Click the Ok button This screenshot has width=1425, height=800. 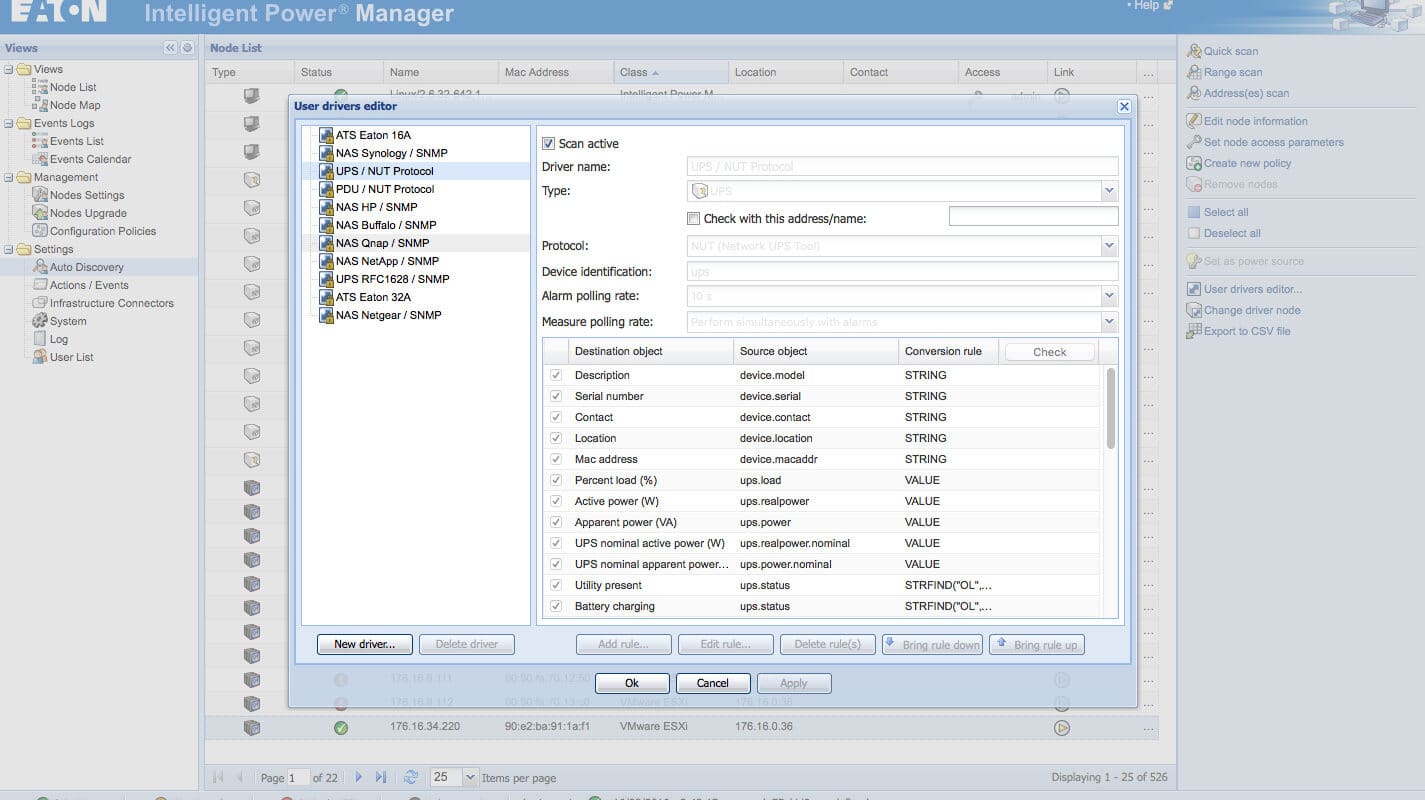pos(632,683)
